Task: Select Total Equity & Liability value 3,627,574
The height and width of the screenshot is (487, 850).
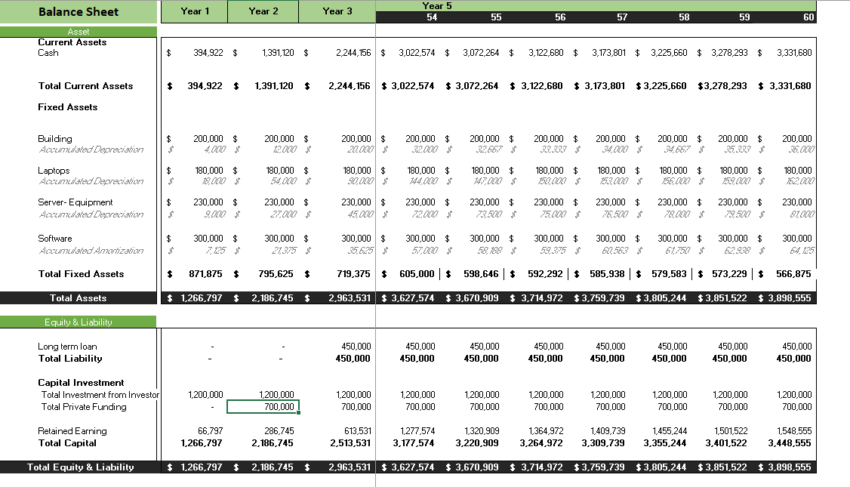Action: click(413, 467)
